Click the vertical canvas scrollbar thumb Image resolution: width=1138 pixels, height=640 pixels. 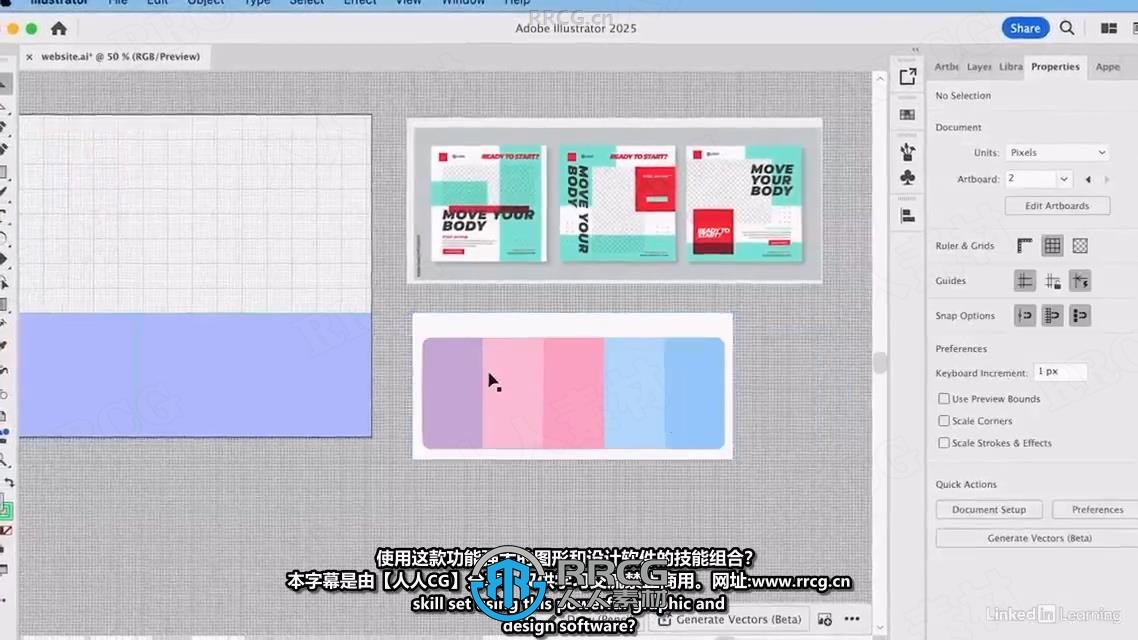(x=880, y=363)
